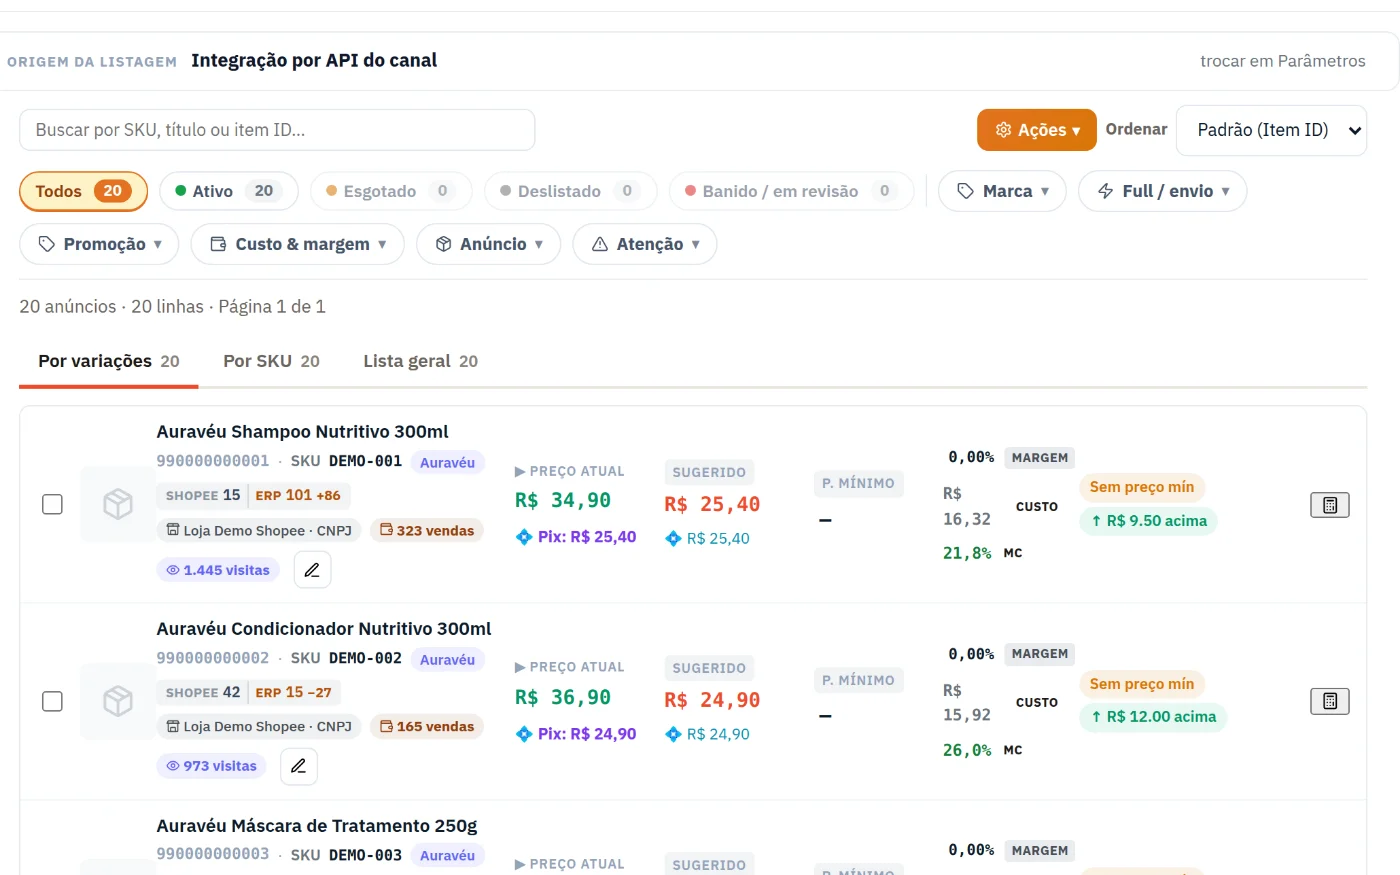Image resolution: width=1400 pixels, height=875 pixels.
Task: Expand the Promoção filter dropdown arrow
Action: click(157, 244)
